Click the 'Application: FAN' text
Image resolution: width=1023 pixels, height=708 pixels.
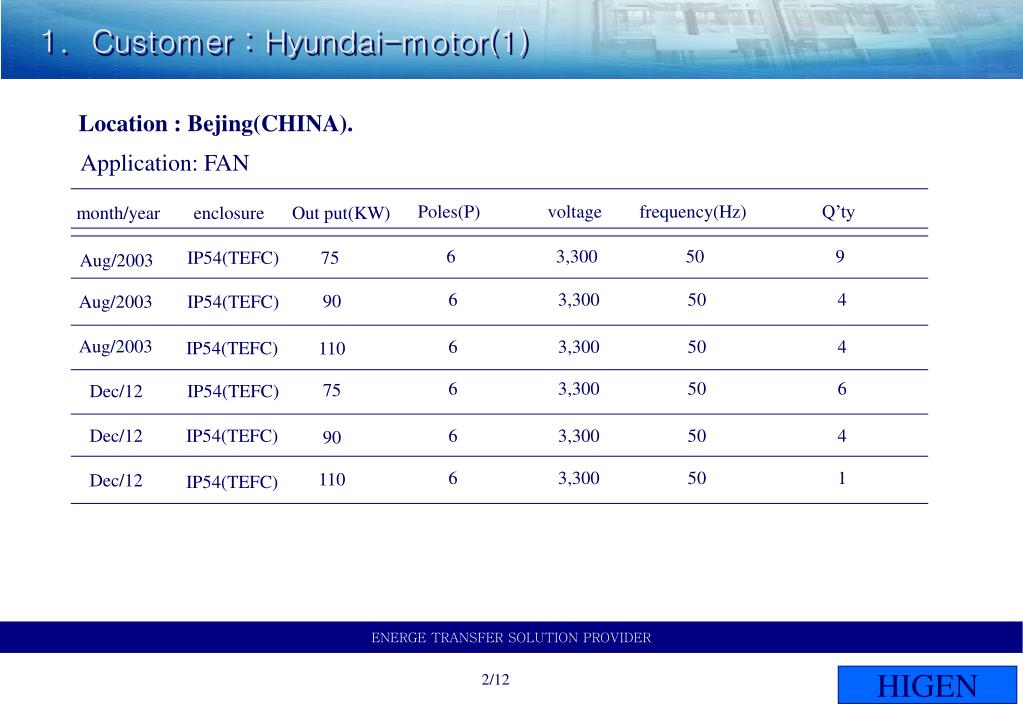[164, 162]
